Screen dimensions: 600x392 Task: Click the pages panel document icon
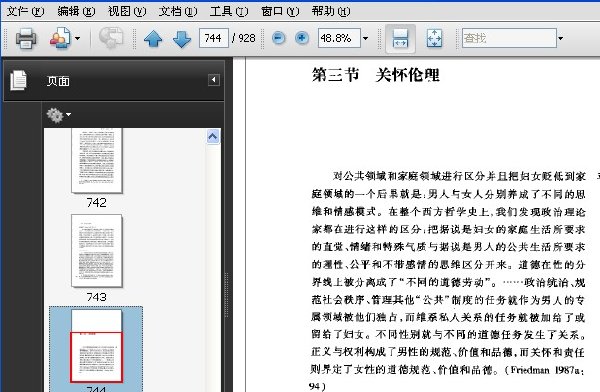[x=18, y=80]
